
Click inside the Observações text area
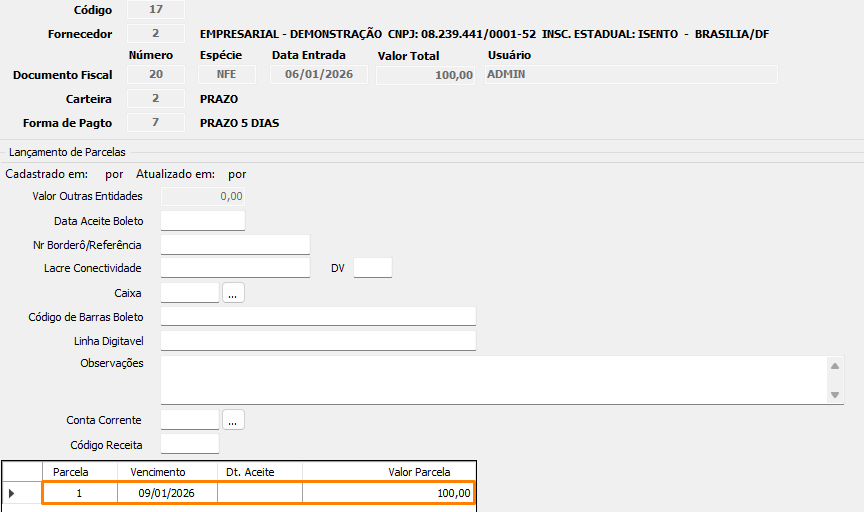pyautogui.click(x=494, y=380)
